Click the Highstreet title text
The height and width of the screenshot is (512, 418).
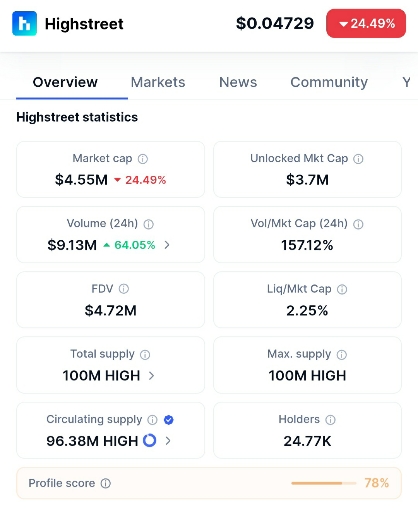coord(84,24)
